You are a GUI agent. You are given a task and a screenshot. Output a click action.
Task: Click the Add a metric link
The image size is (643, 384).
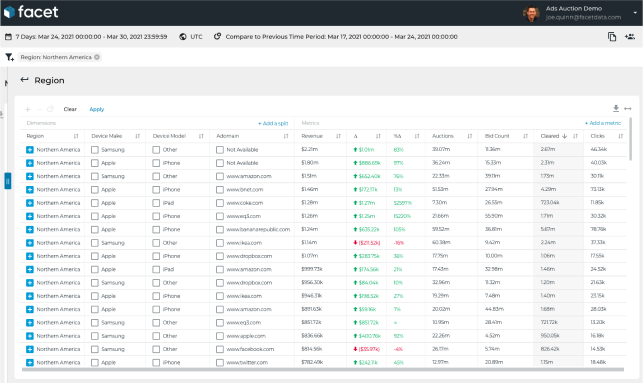(x=603, y=123)
